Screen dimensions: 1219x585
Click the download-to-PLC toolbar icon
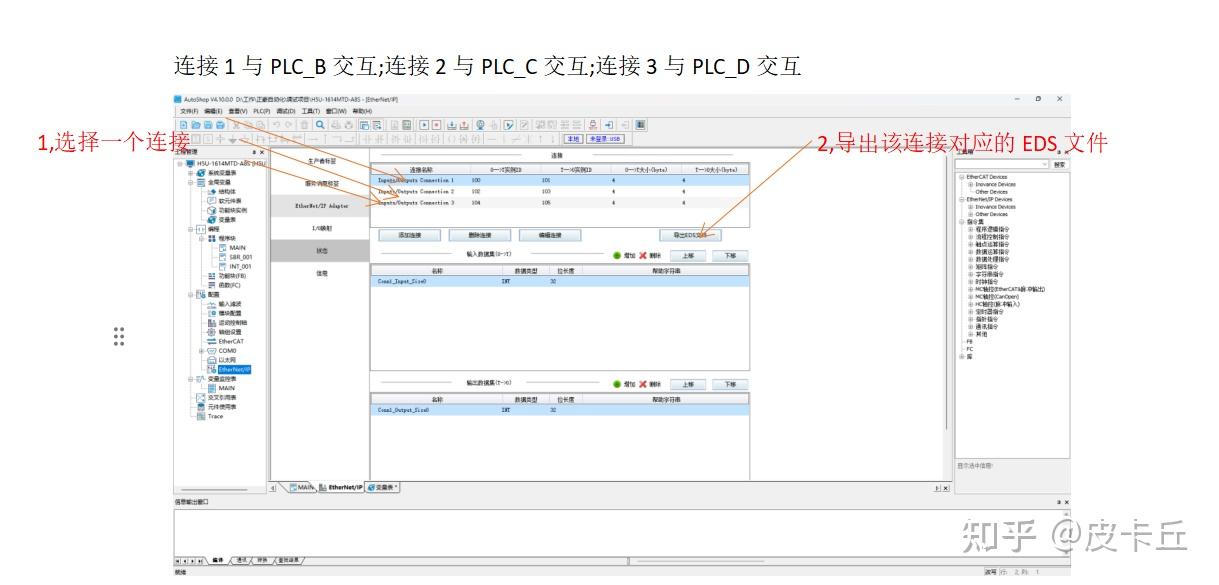pos(452,124)
